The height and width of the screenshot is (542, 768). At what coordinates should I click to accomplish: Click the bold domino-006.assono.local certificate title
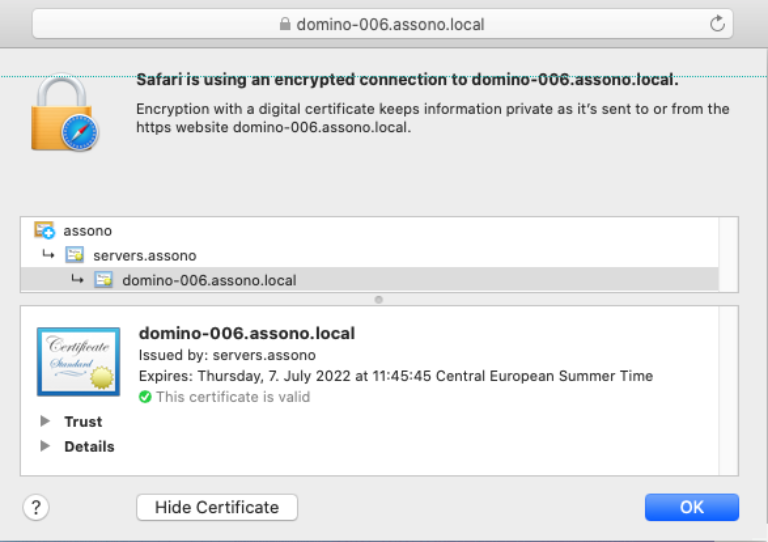click(x=247, y=333)
